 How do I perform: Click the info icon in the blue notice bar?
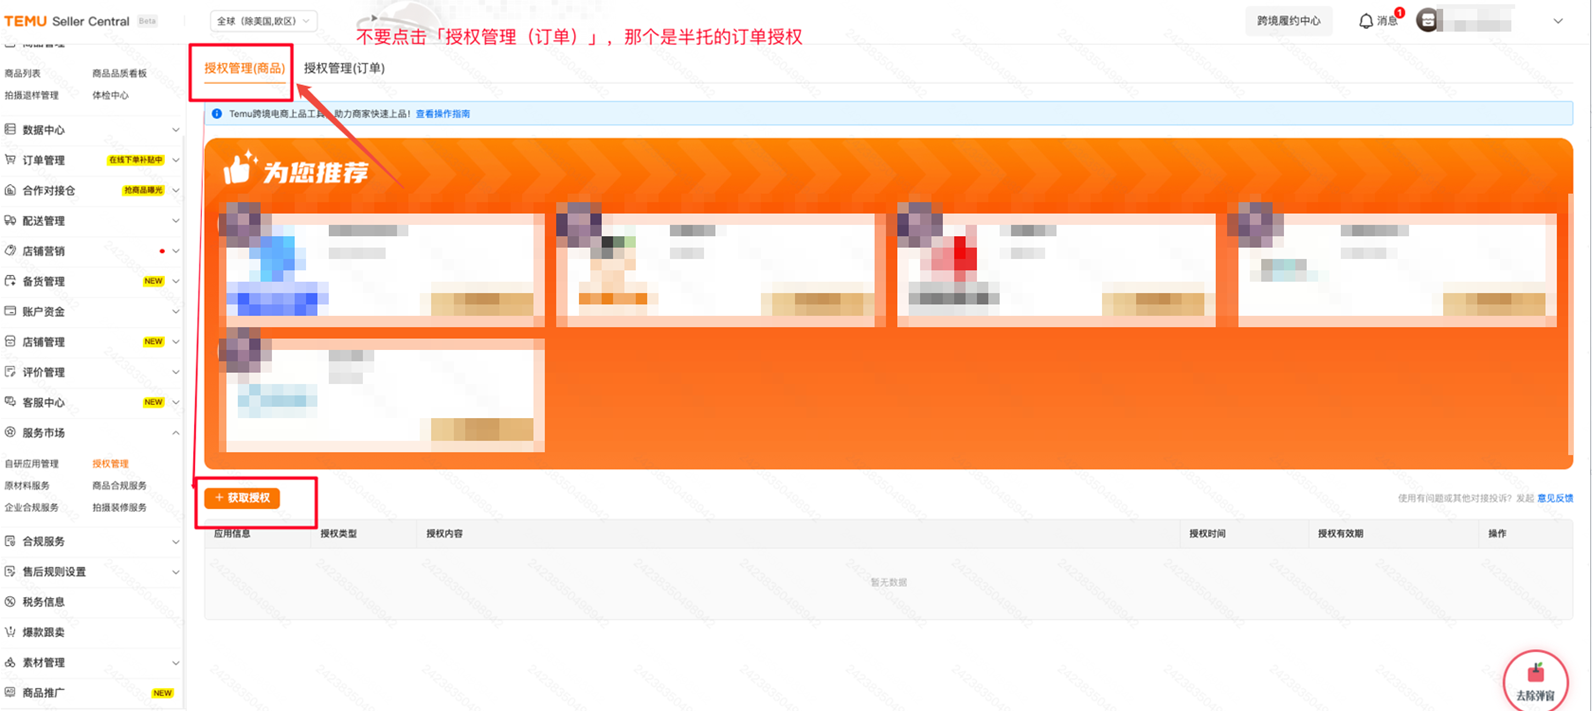(217, 114)
